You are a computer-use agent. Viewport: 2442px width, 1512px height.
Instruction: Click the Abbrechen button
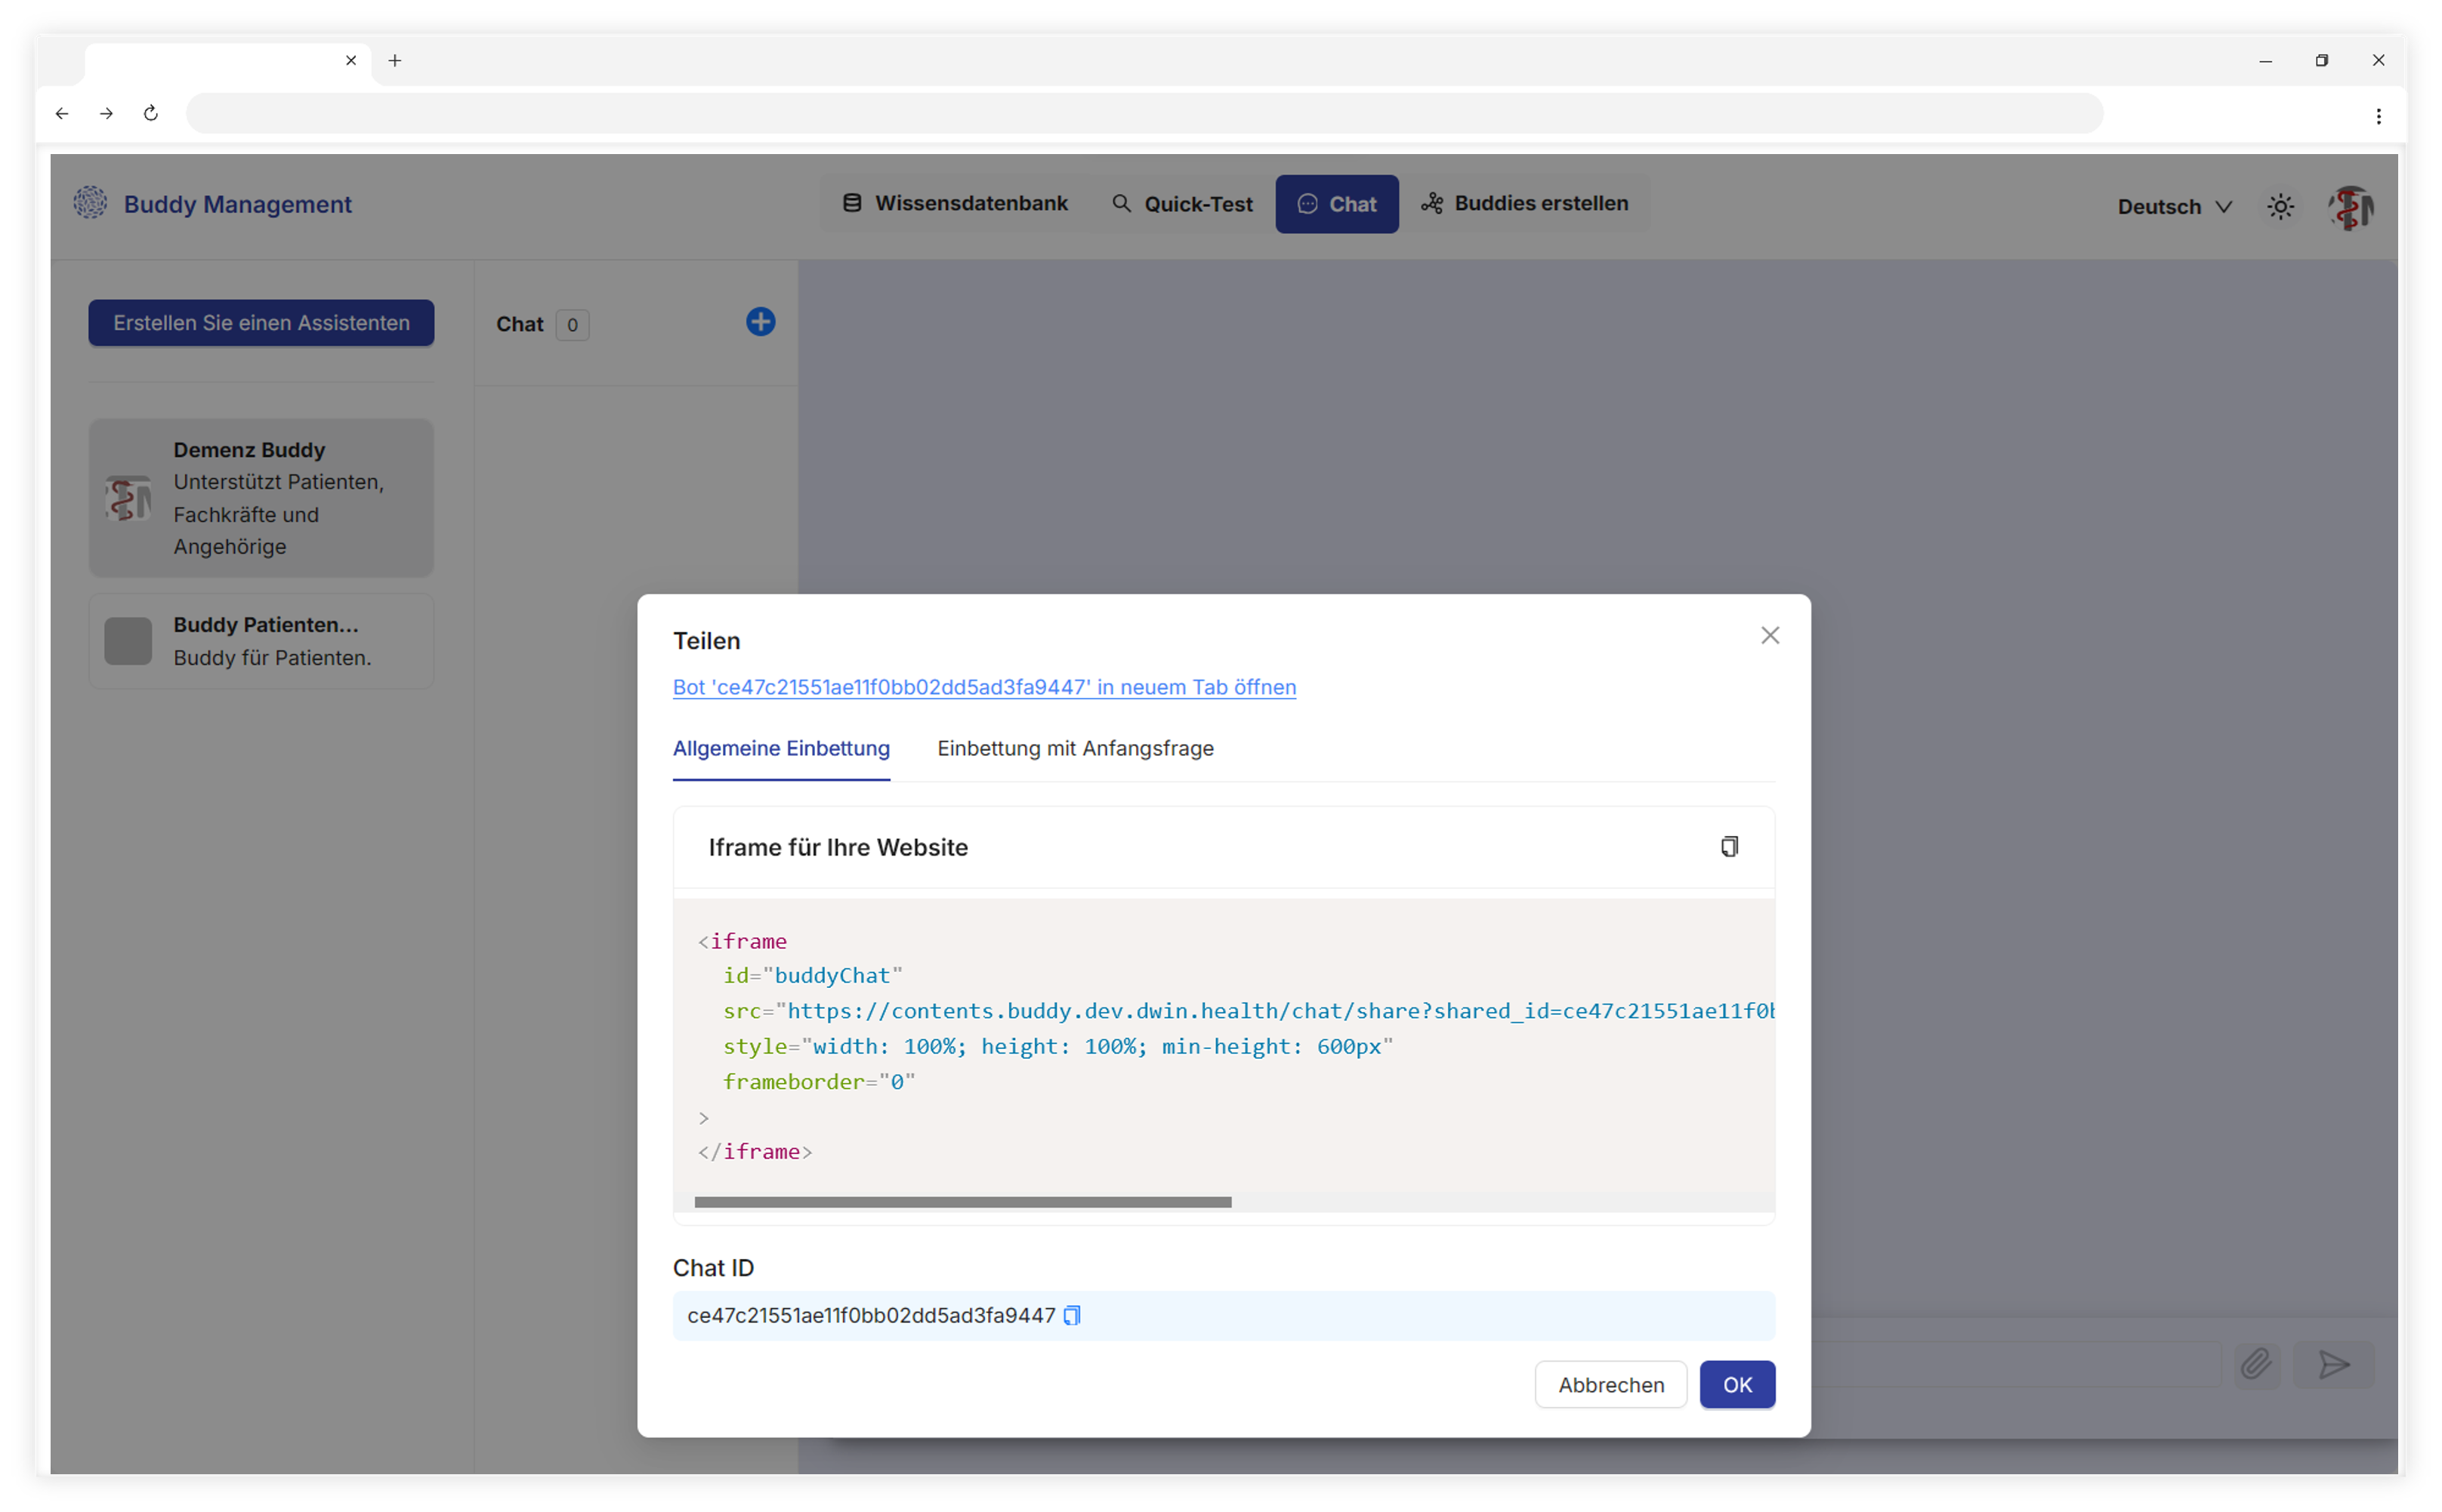click(x=1610, y=1384)
